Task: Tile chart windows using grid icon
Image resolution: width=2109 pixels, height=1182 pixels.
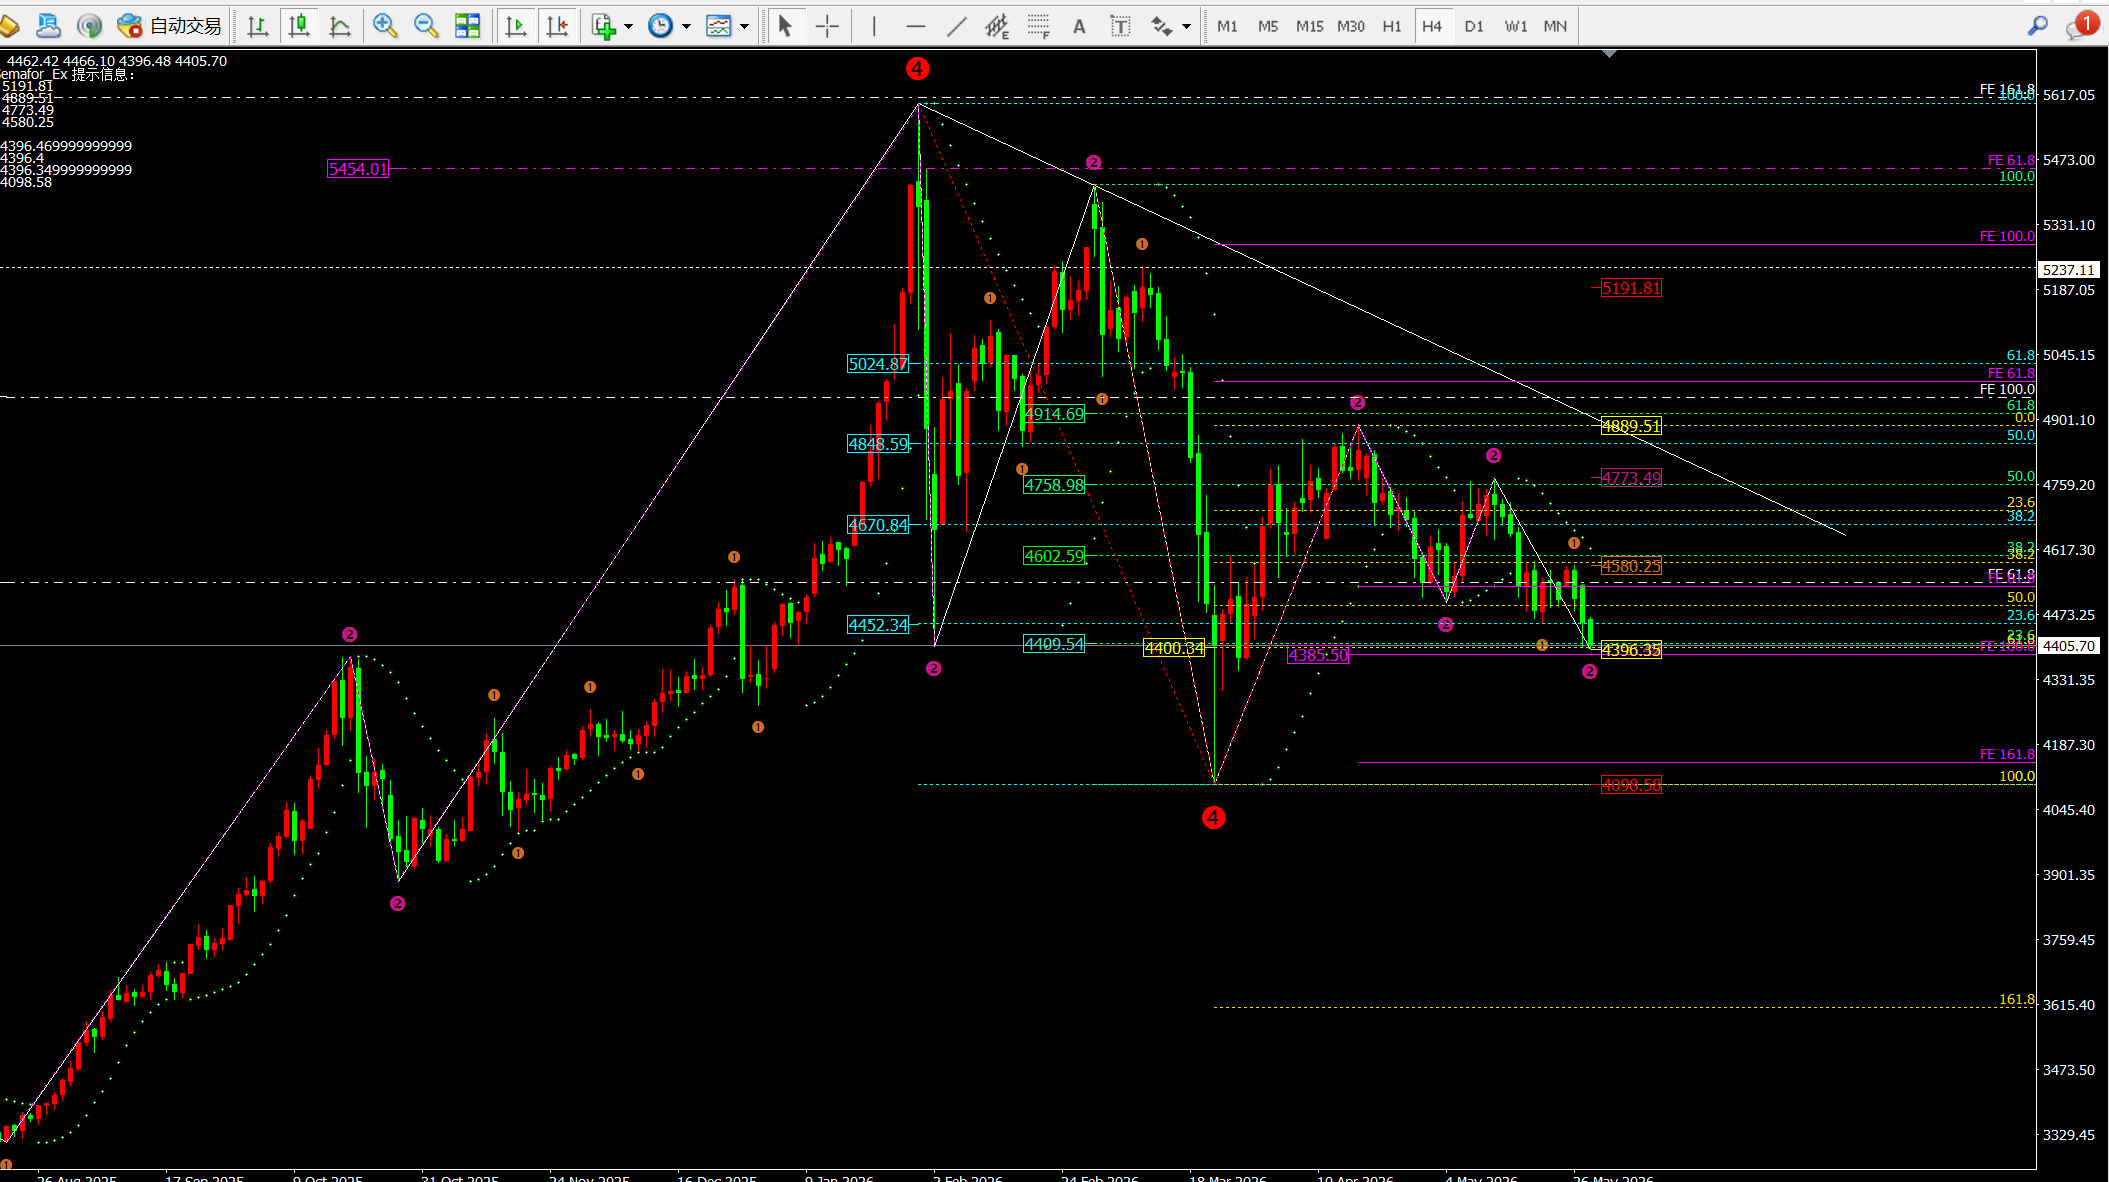Action: pyautogui.click(x=467, y=26)
